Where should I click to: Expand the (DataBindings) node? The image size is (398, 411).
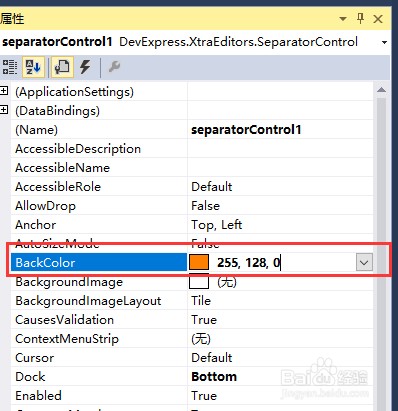[x=4, y=110]
